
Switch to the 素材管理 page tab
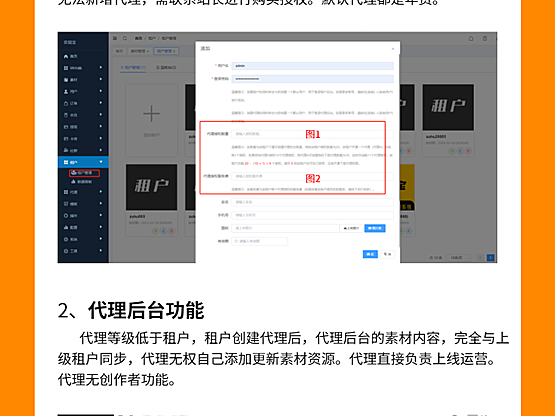(139, 51)
